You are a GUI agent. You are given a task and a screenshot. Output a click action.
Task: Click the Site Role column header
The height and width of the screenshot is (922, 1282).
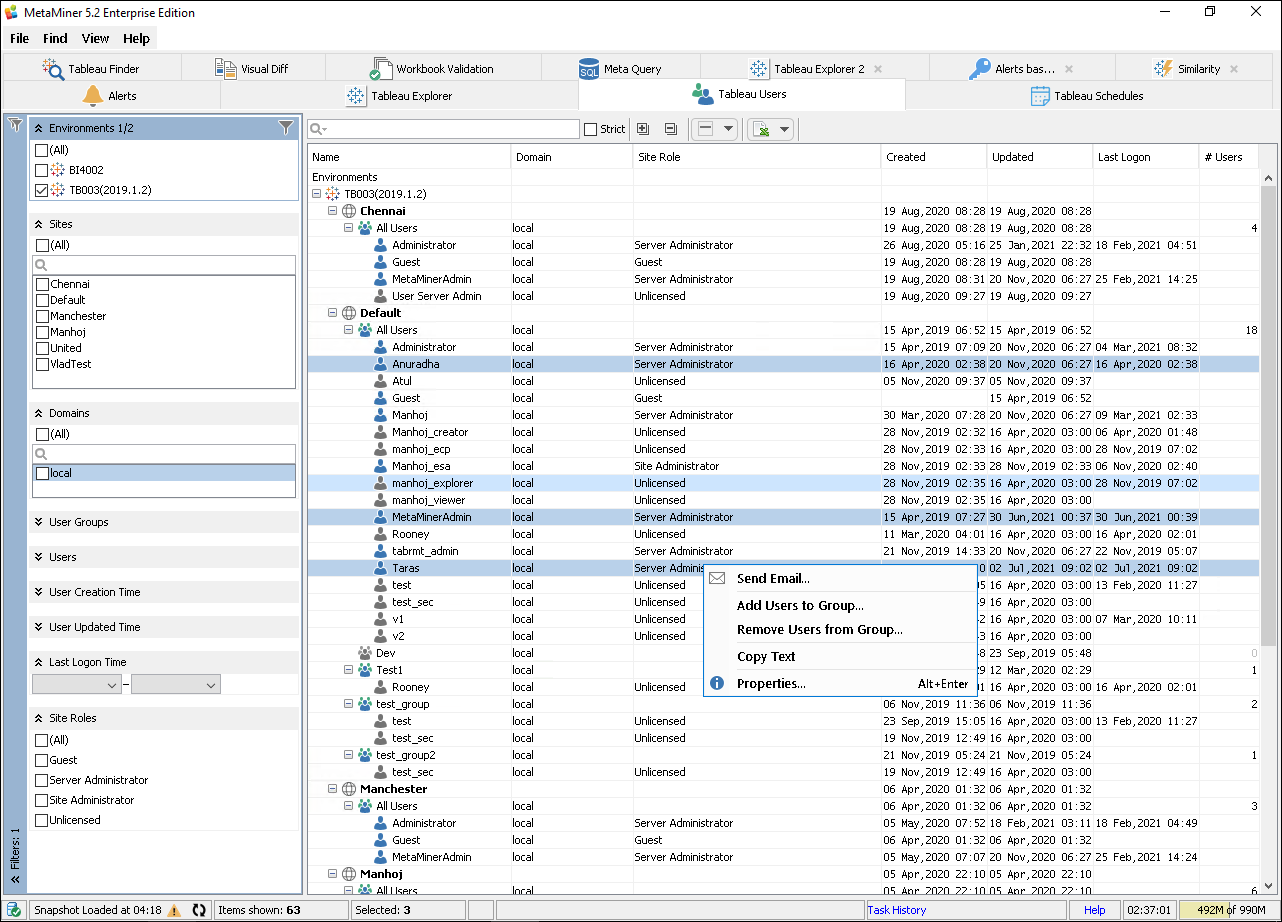(x=757, y=157)
